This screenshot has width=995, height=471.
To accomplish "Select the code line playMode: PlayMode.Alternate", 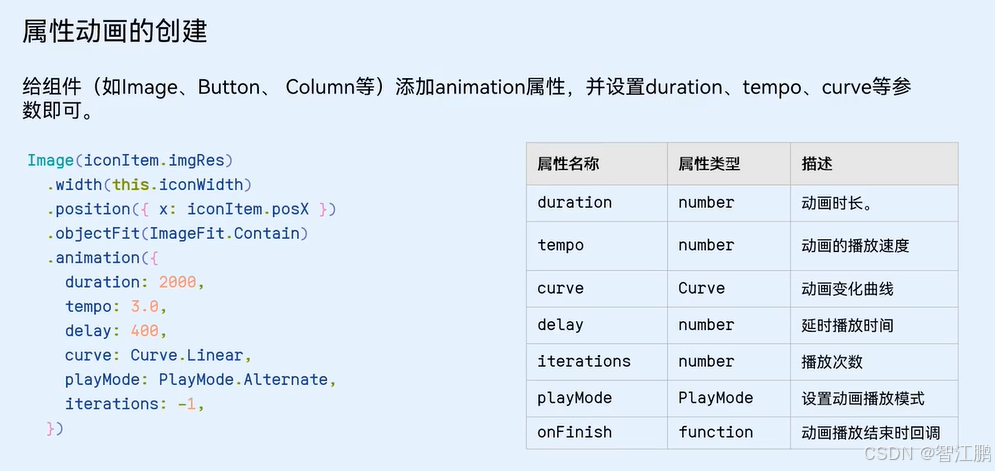I will [x=200, y=380].
